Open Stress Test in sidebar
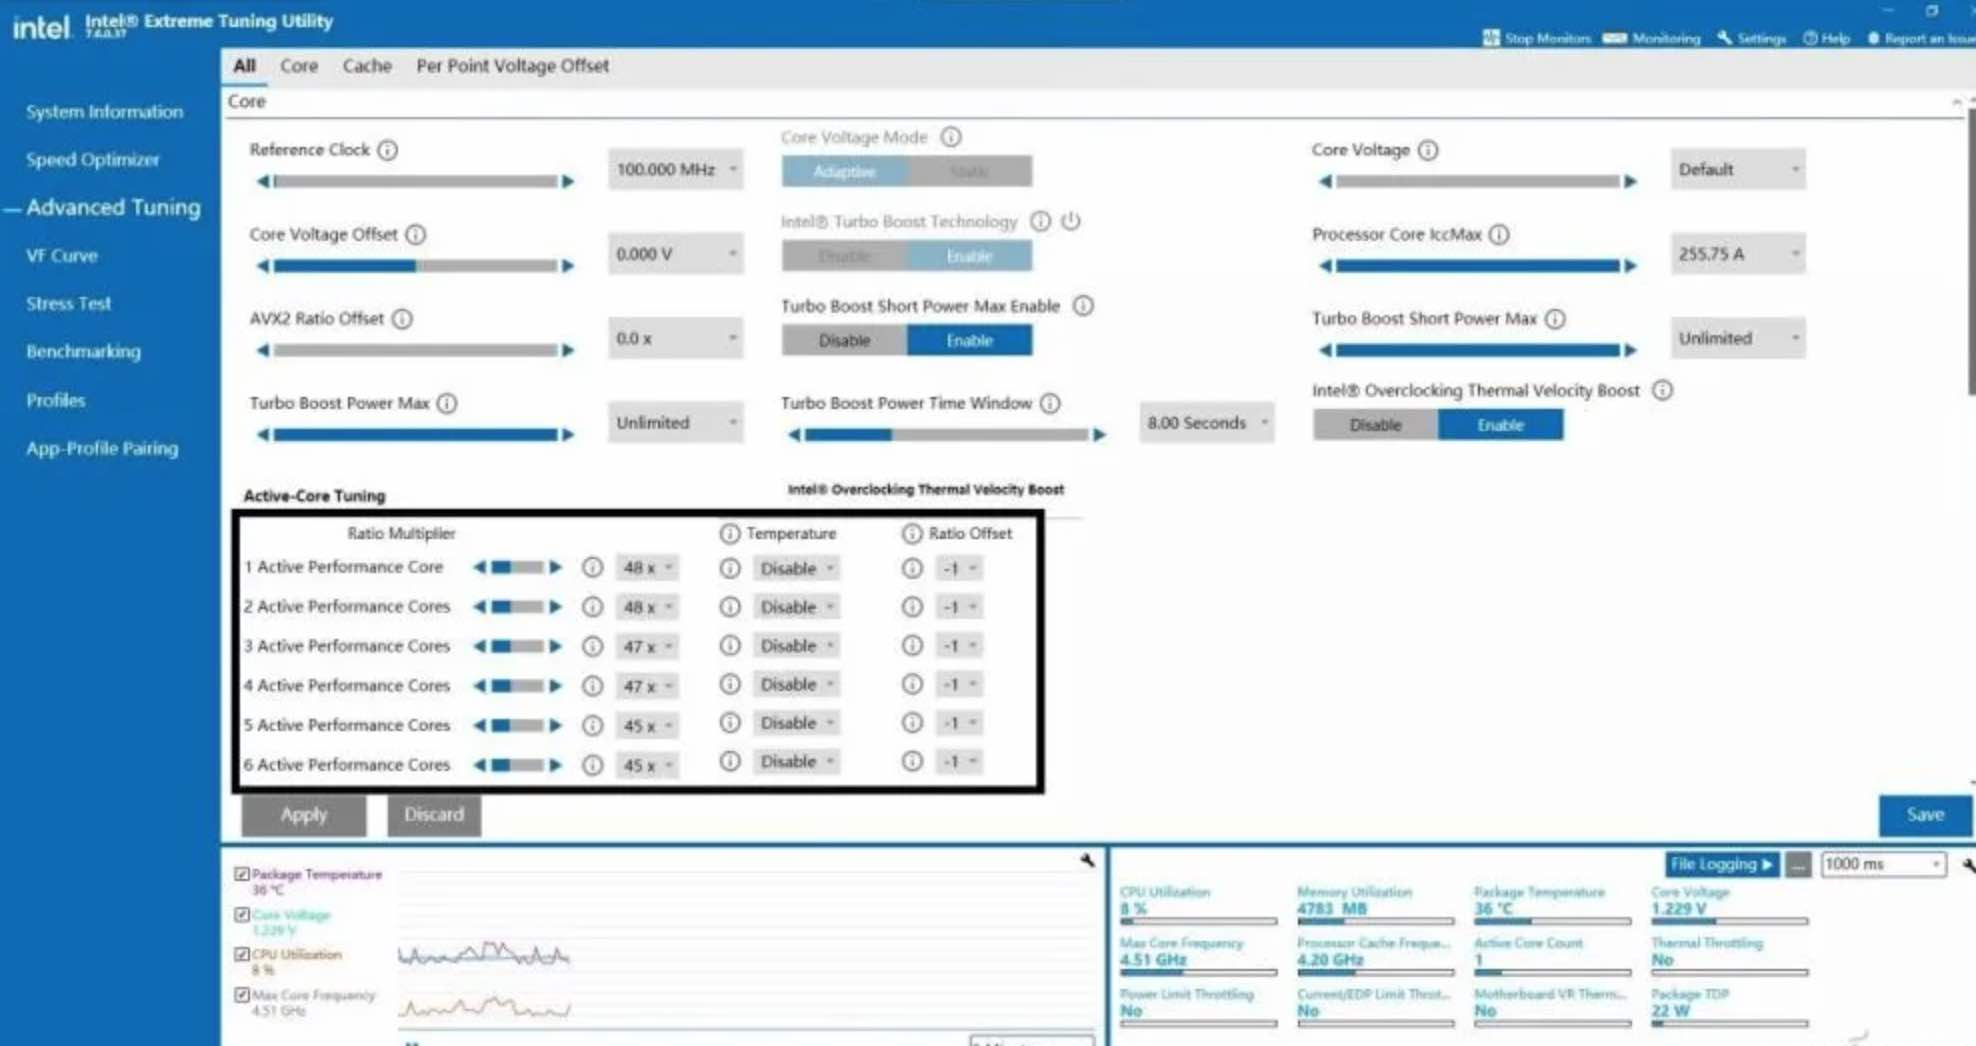The image size is (1976, 1046). (x=69, y=304)
